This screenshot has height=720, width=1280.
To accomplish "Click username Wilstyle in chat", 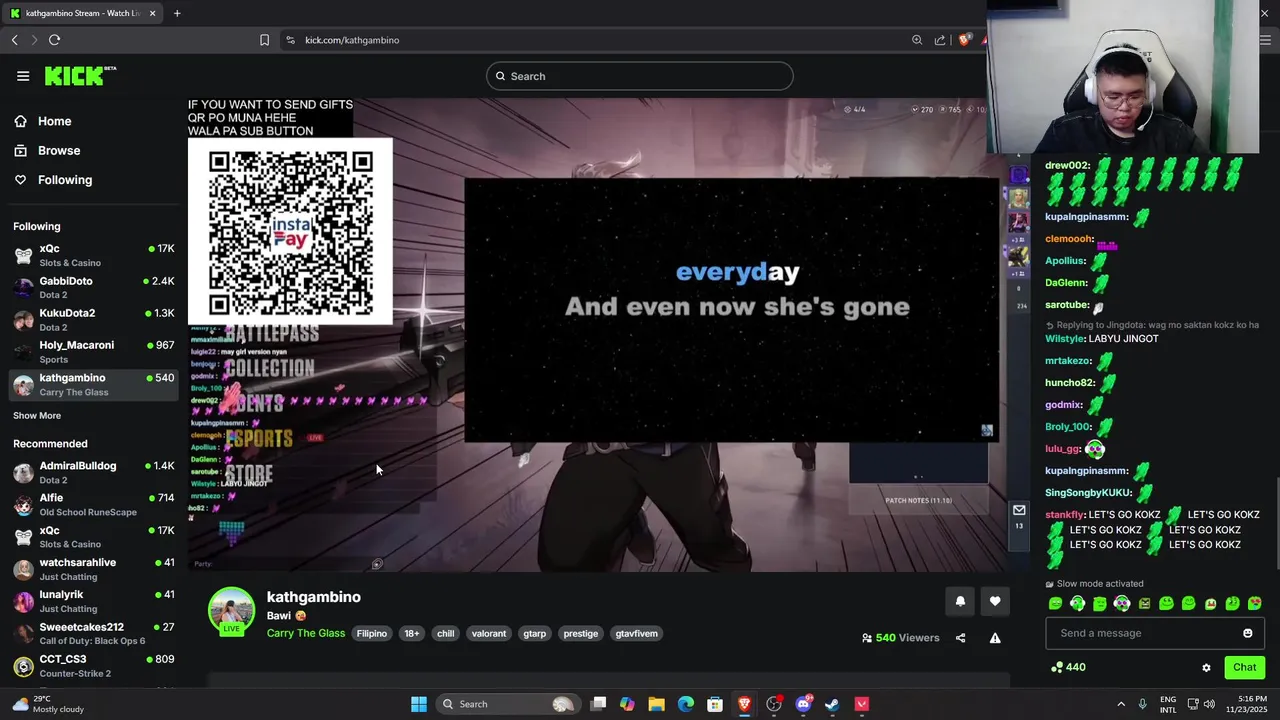I will [x=1065, y=339].
